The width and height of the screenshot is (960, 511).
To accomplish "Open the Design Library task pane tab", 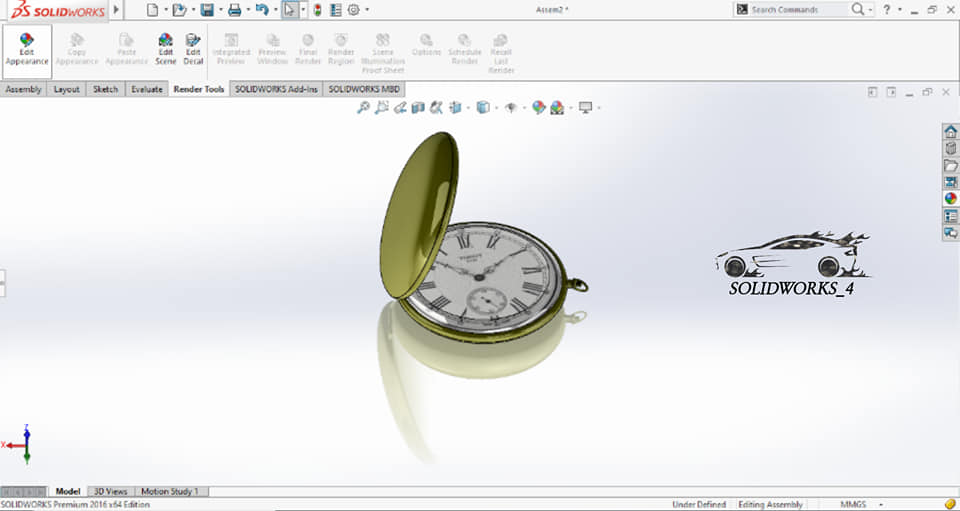I will [950, 148].
